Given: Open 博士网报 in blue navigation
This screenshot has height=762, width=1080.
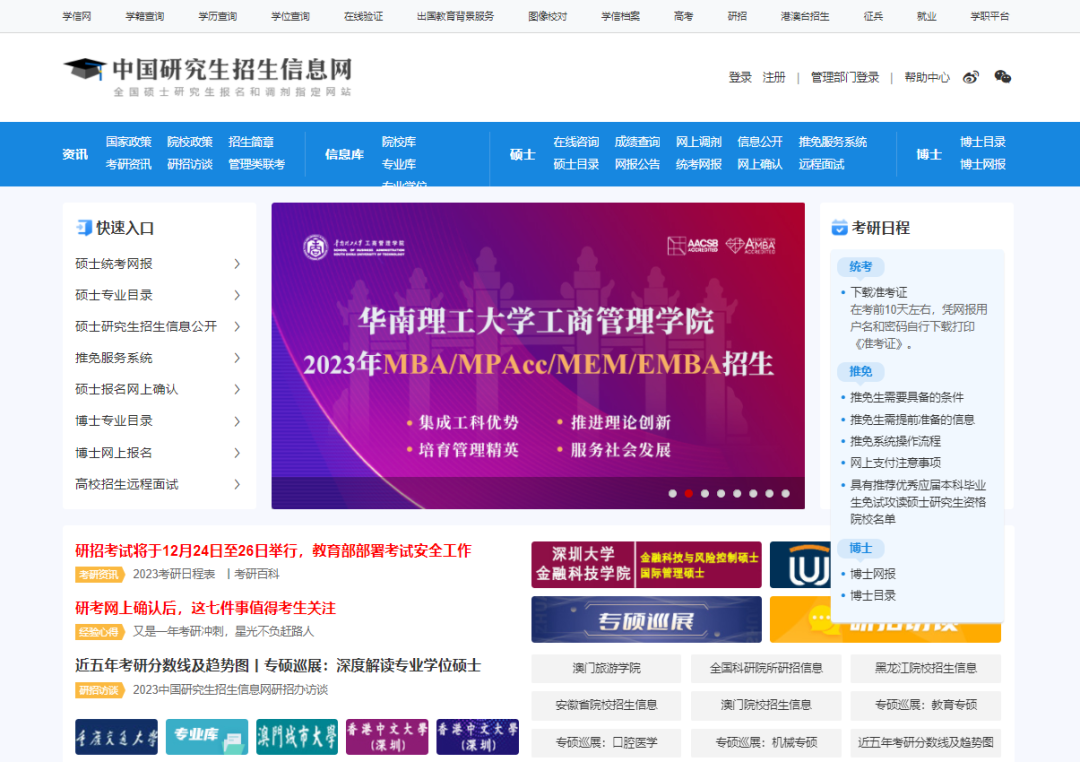Looking at the screenshot, I should pos(983,165).
